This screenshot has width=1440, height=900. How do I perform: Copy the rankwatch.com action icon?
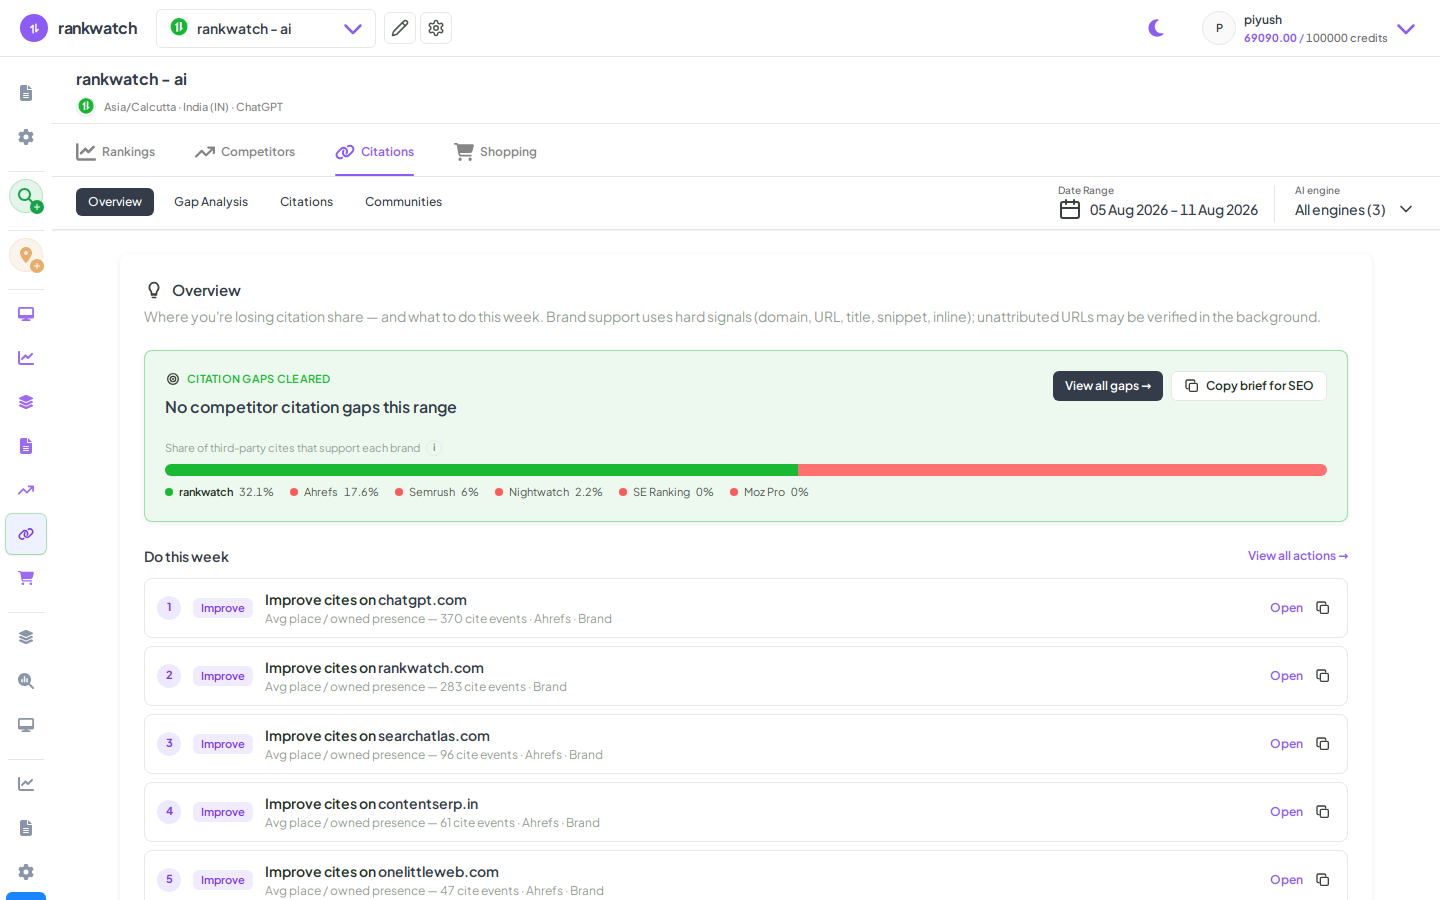point(1323,676)
